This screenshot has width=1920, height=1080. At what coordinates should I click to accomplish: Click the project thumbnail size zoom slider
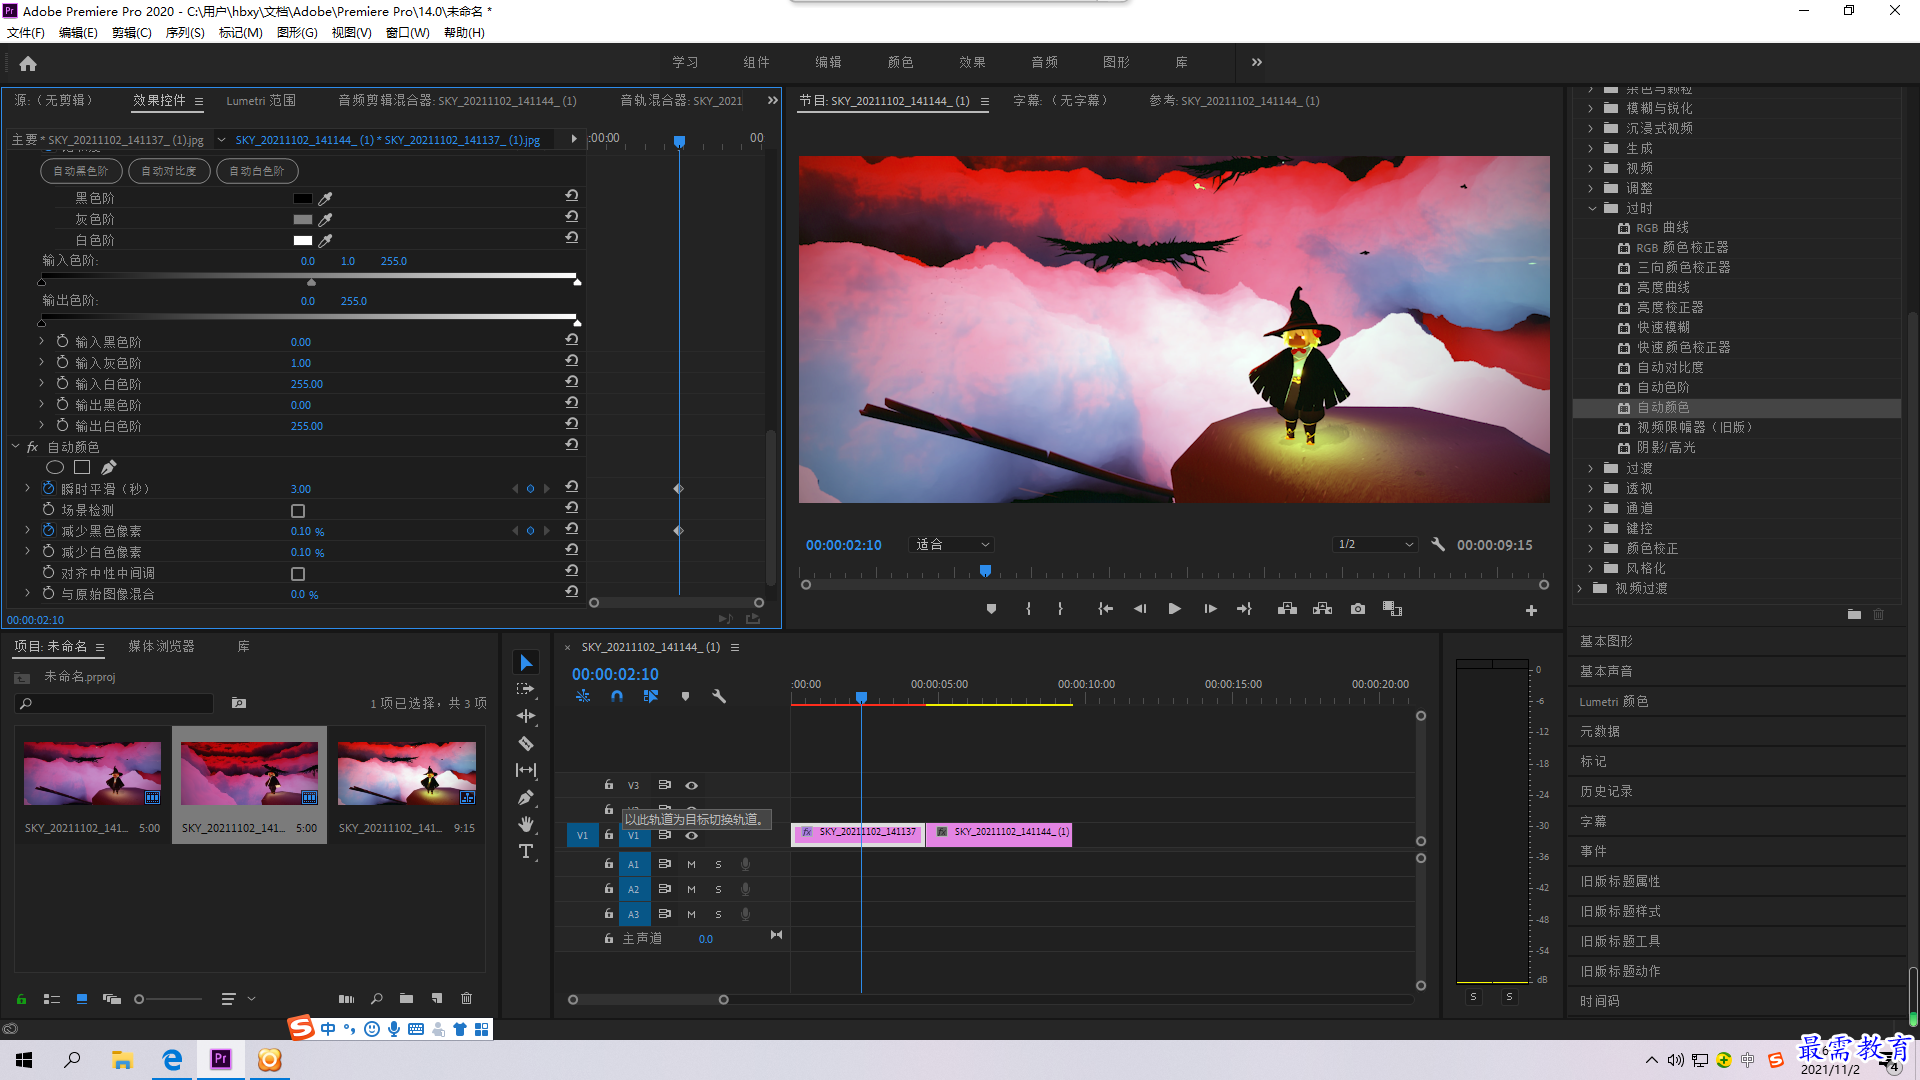point(168,999)
